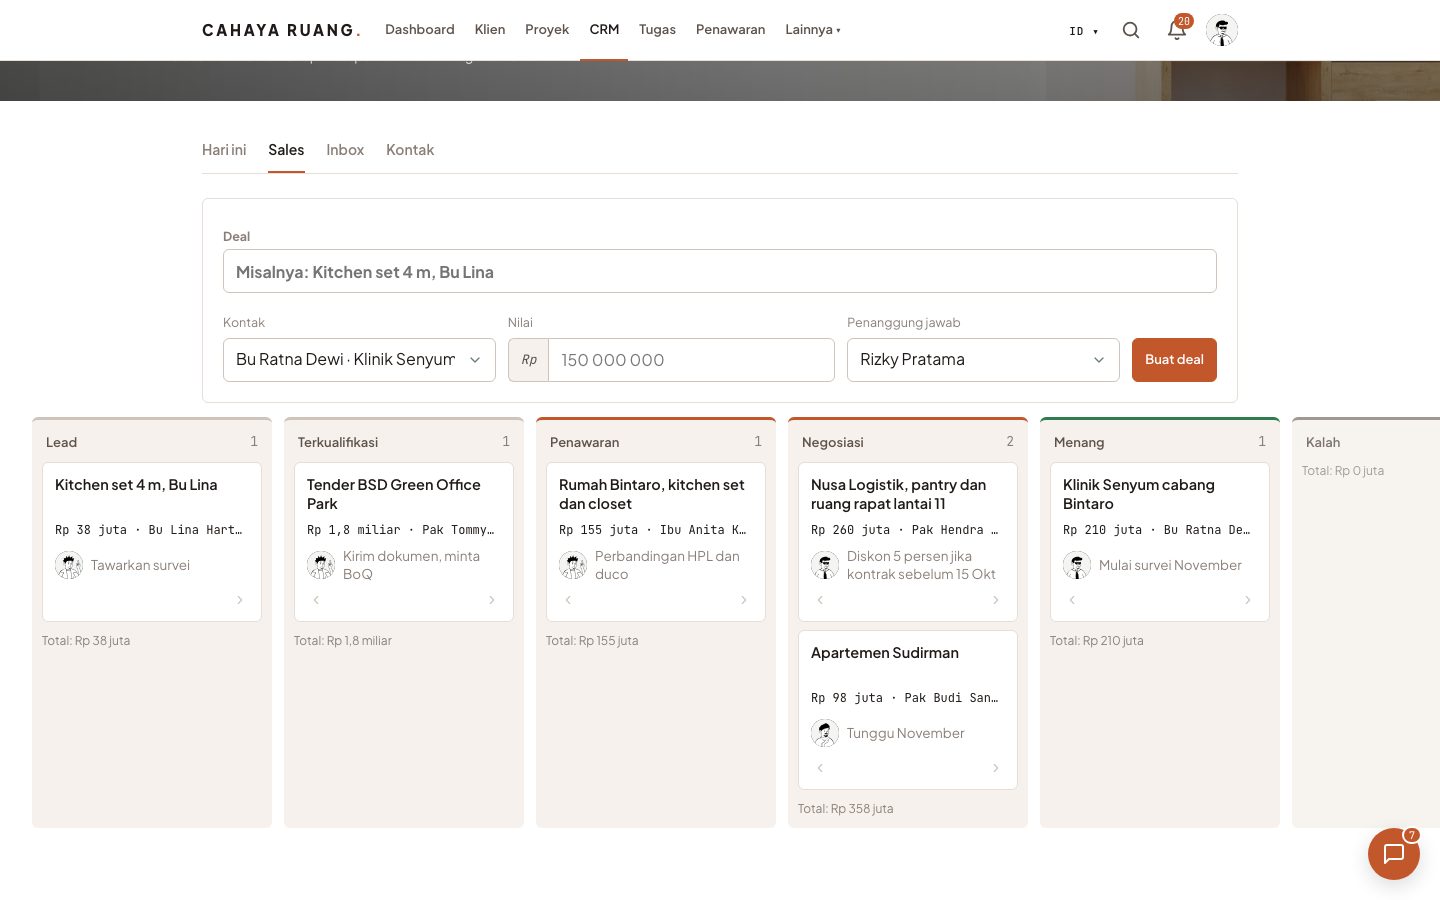Switch to the Inbox tab

345,150
